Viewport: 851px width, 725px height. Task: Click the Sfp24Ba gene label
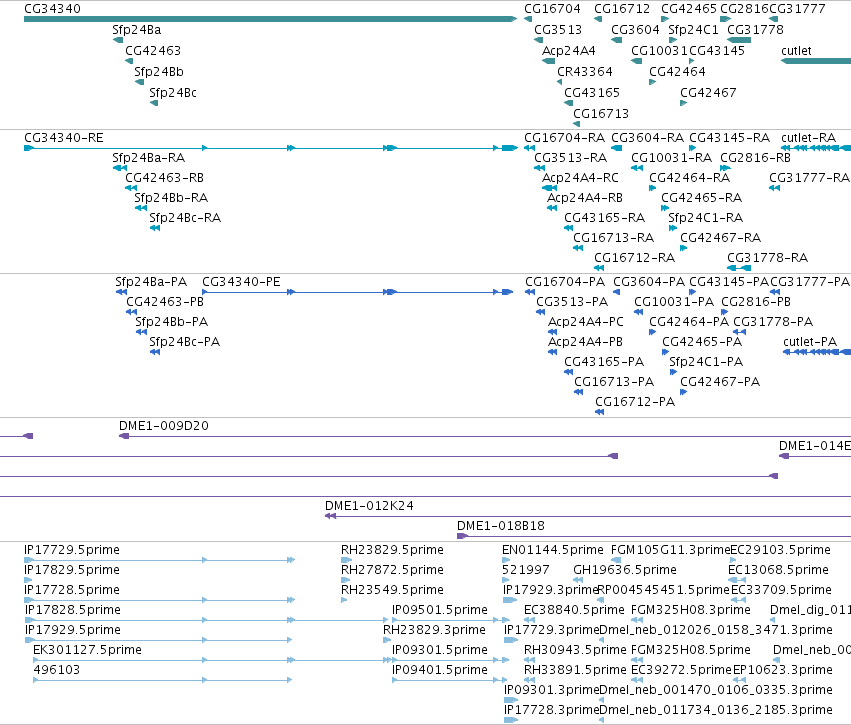click(136, 29)
